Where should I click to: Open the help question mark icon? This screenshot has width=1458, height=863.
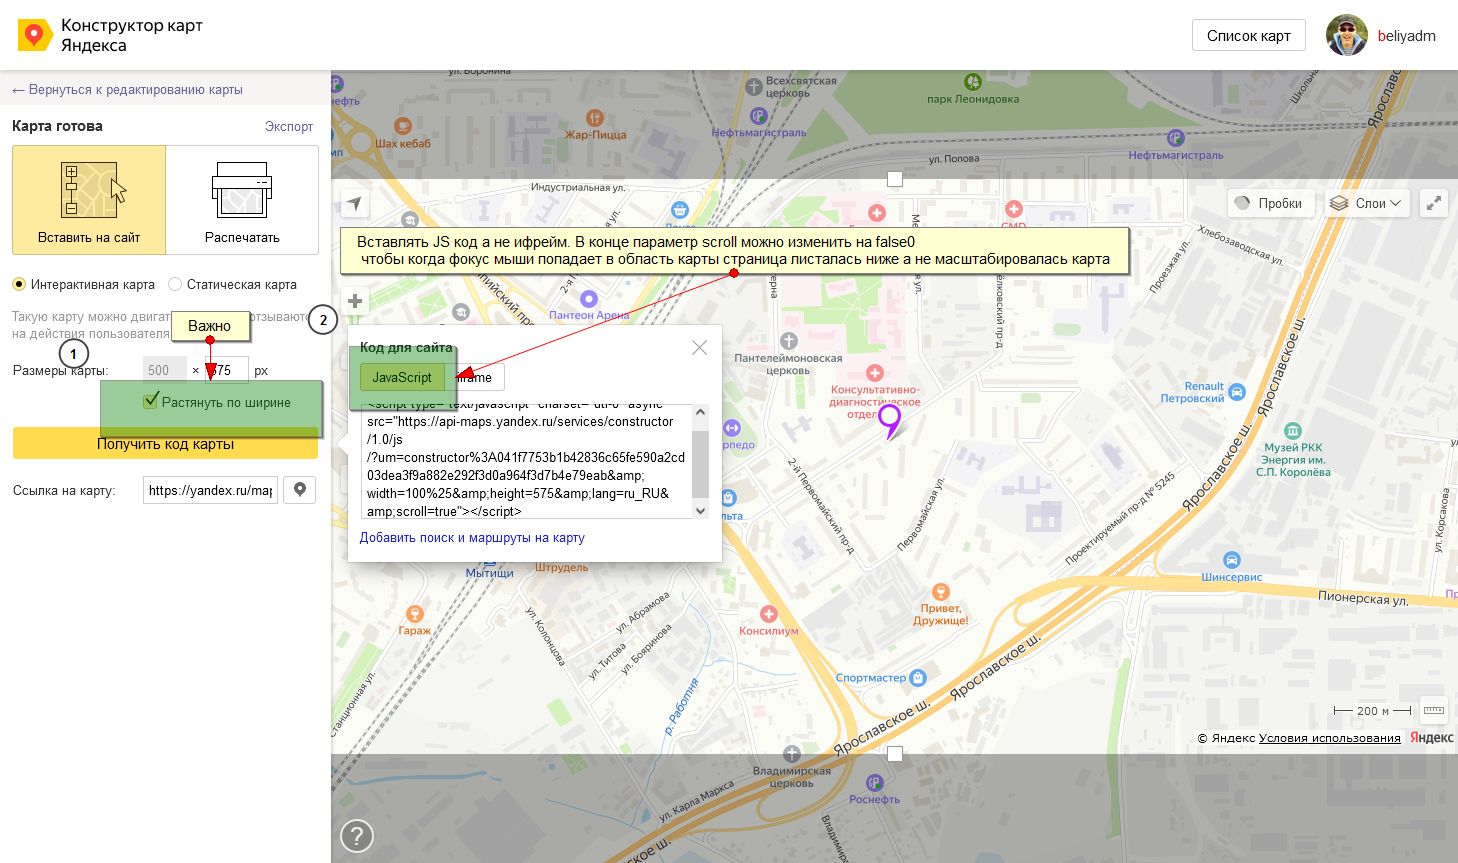(357, 835)
